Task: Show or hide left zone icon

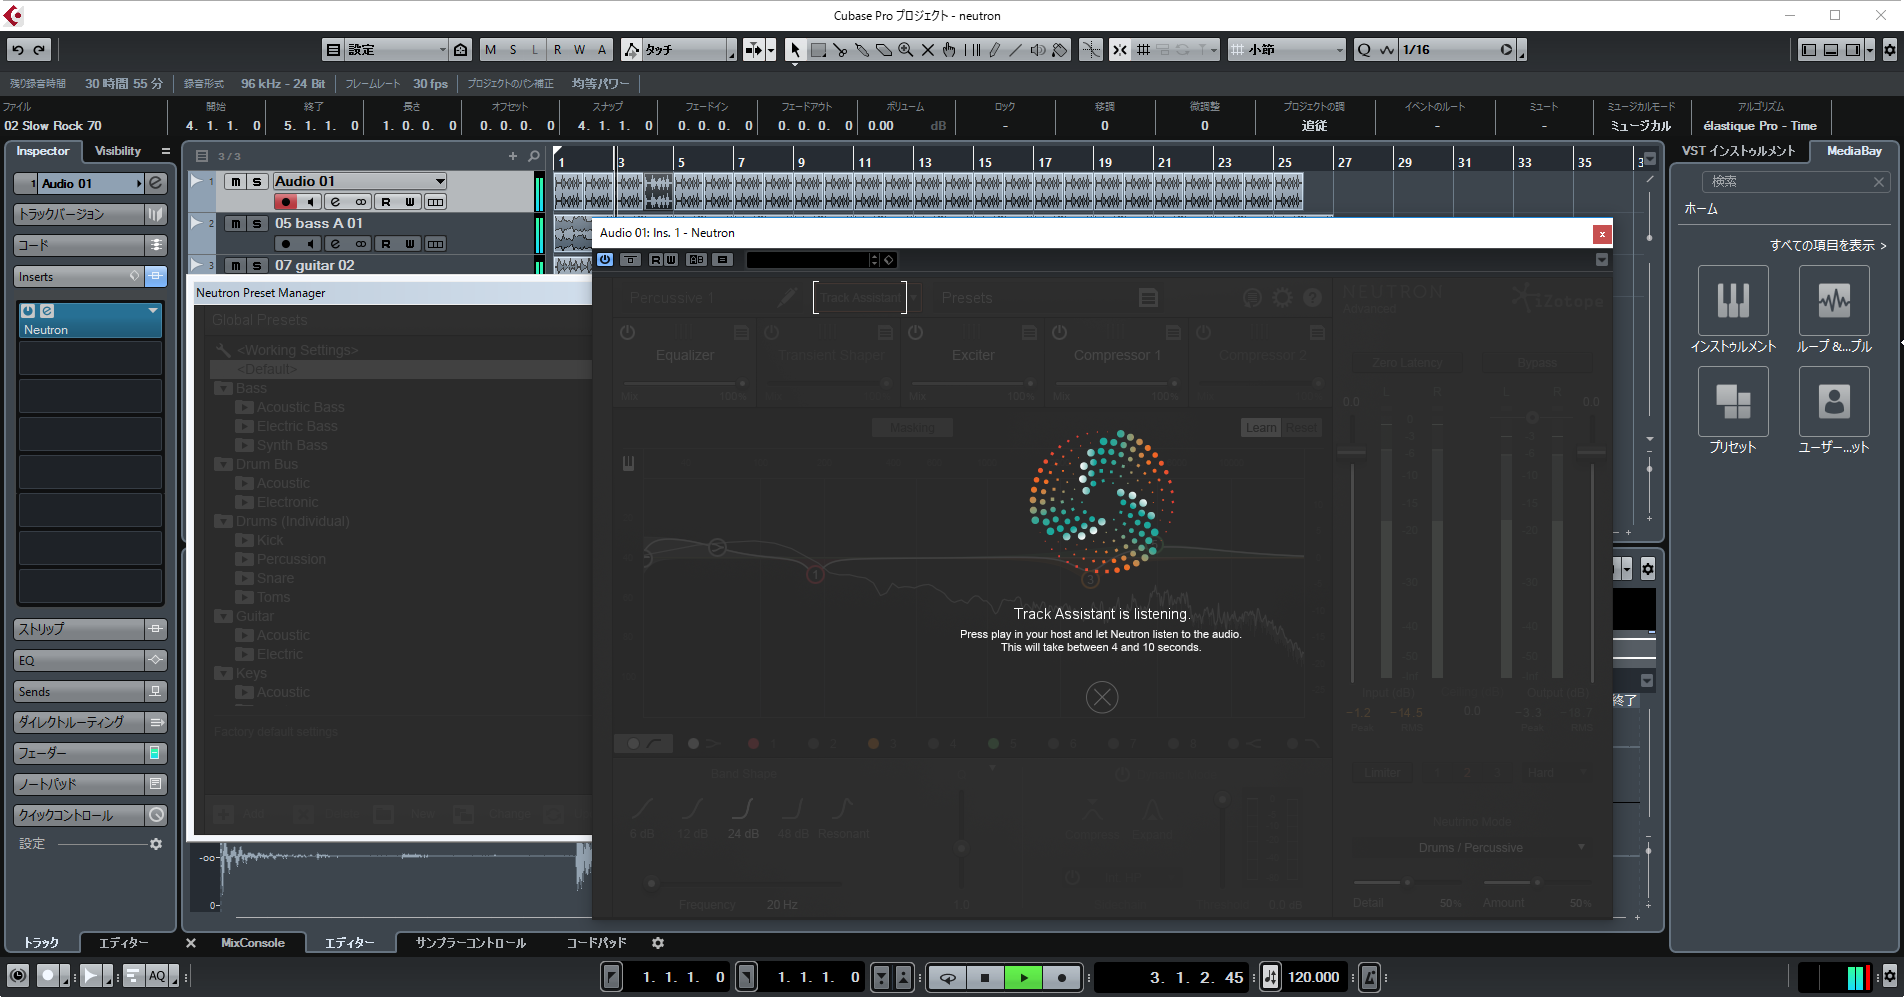Action: [1809, 50]
